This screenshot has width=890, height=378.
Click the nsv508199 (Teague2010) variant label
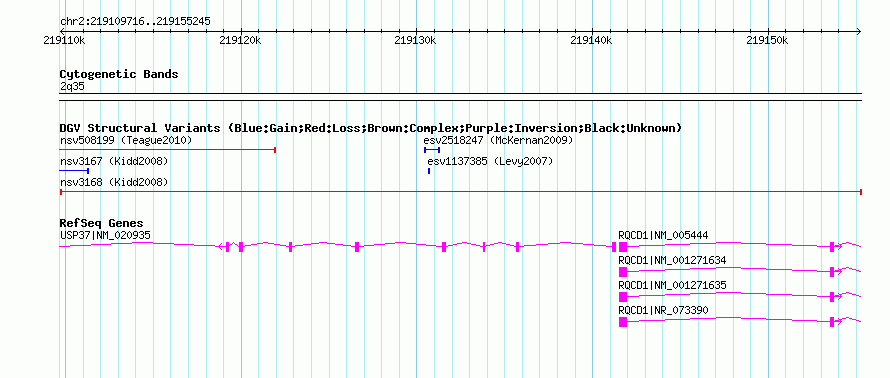126,140
